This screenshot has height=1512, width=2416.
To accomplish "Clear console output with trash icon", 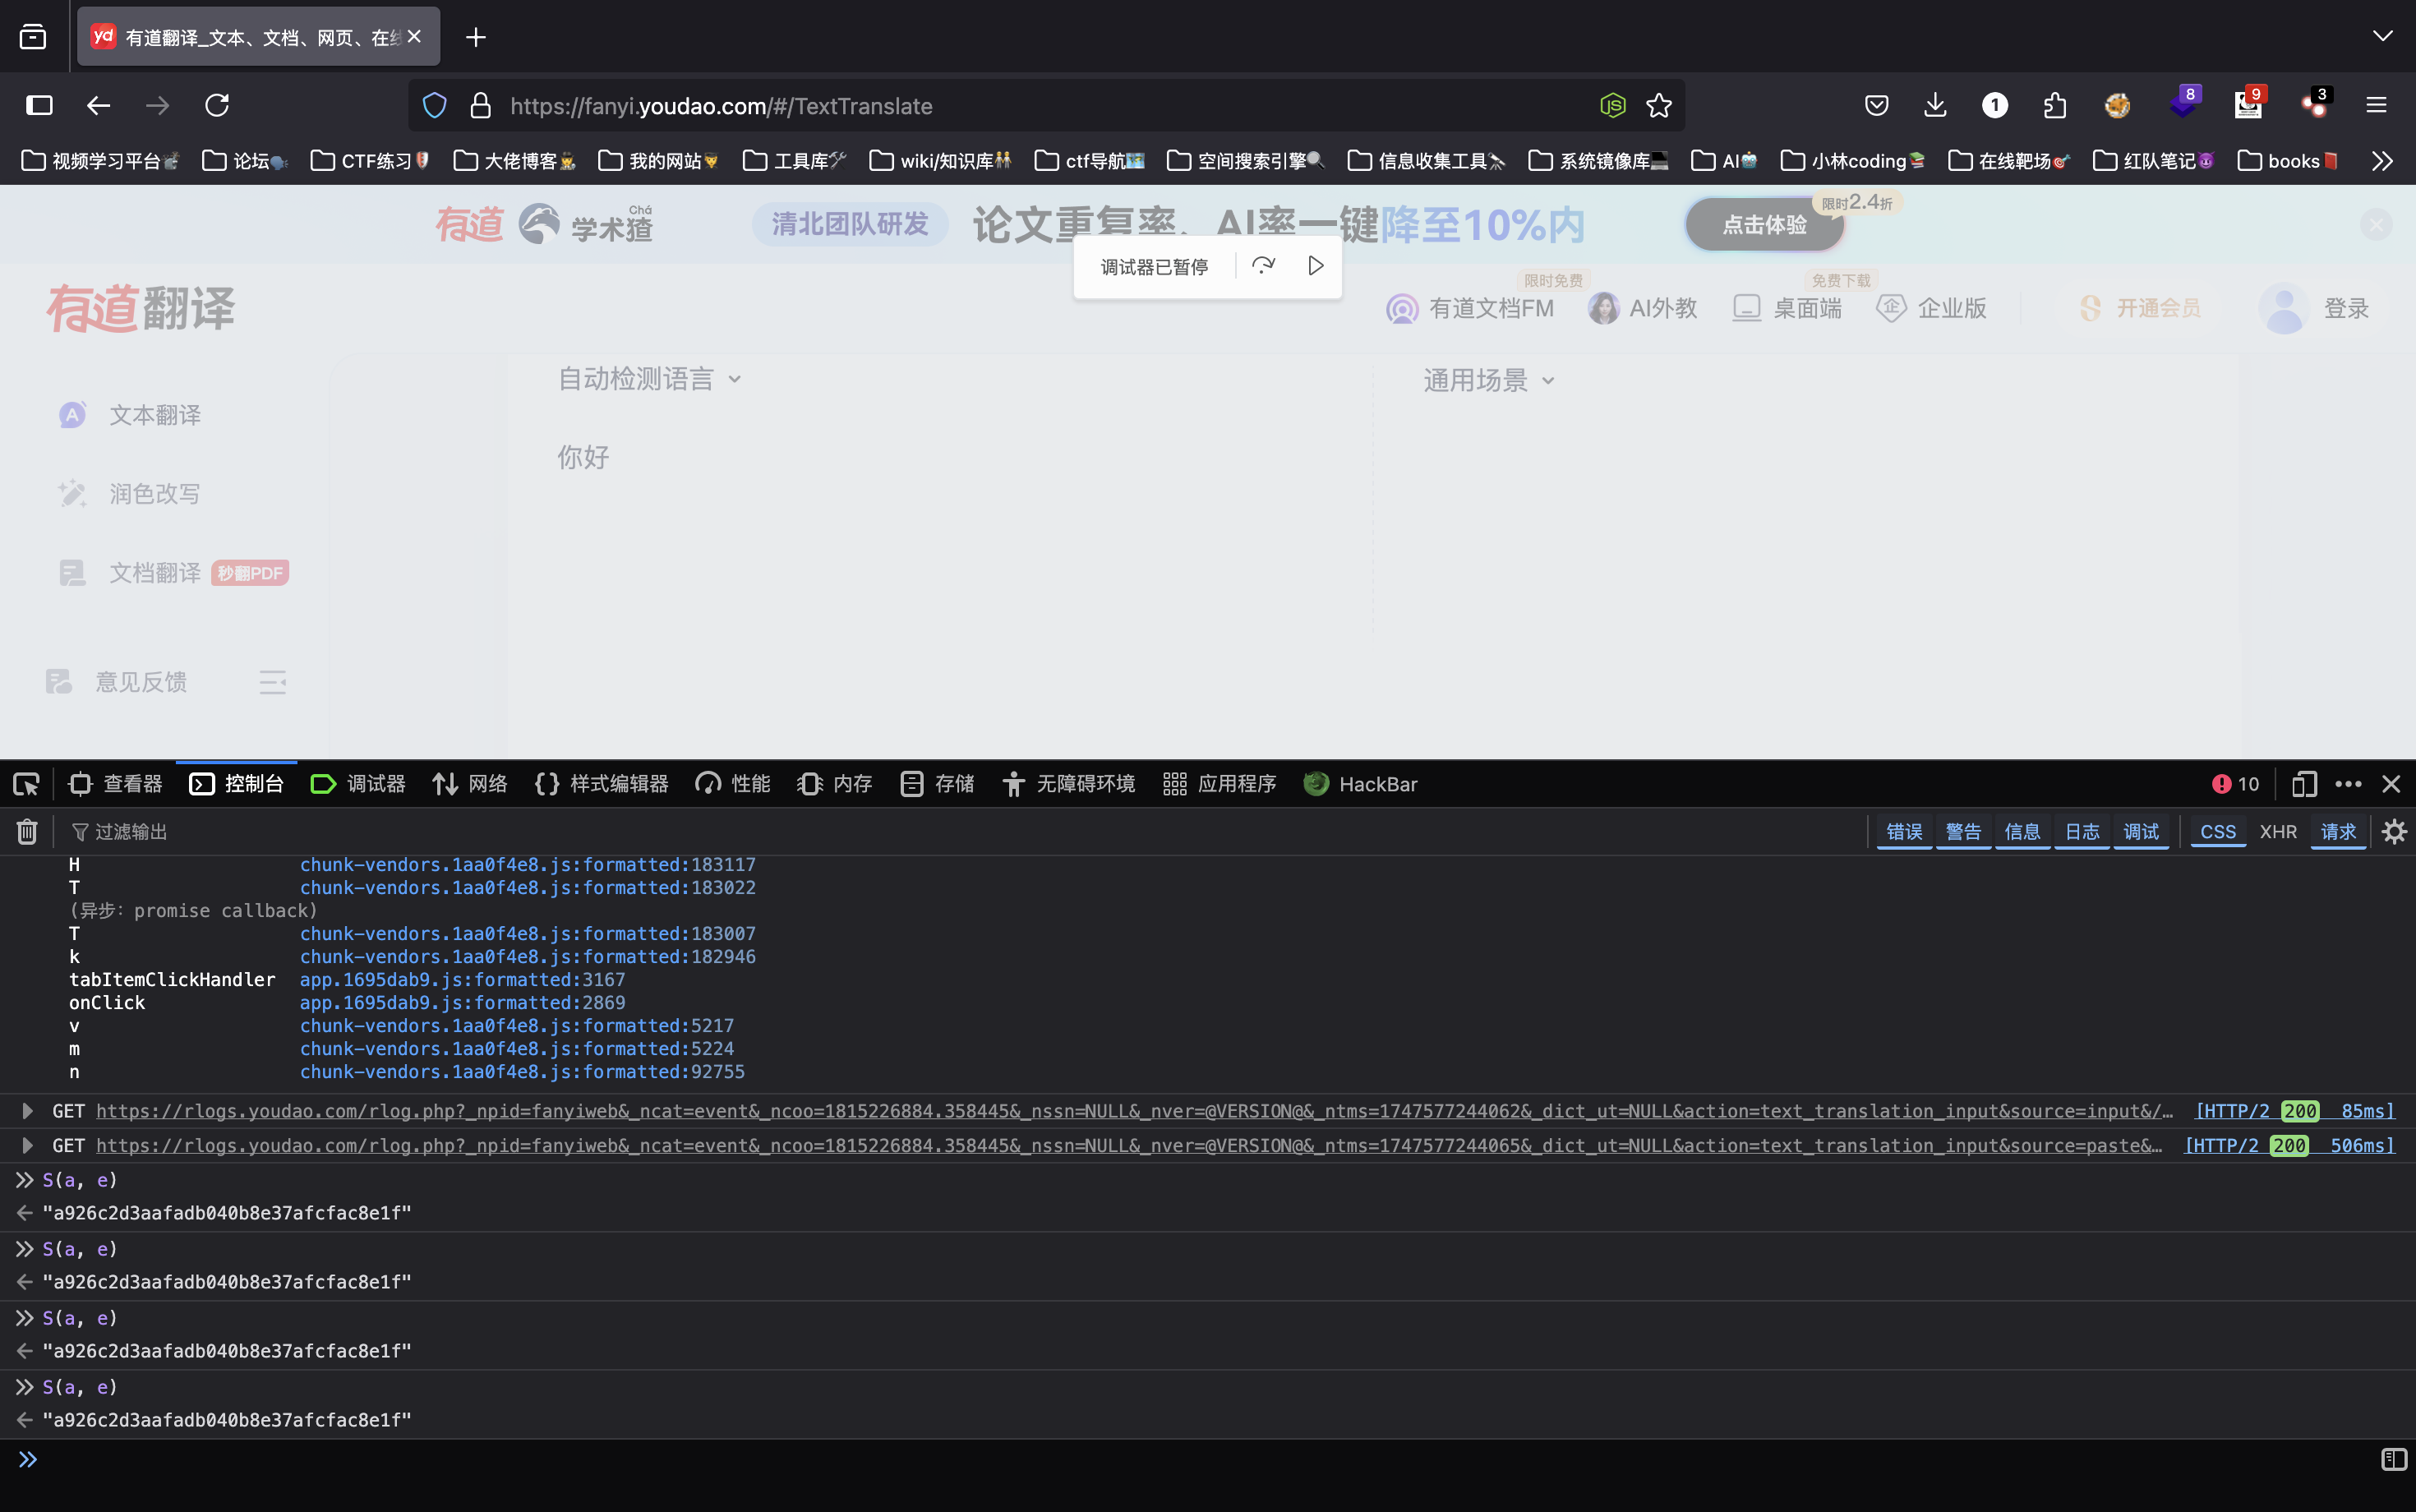I will click(x=27, y=831).
